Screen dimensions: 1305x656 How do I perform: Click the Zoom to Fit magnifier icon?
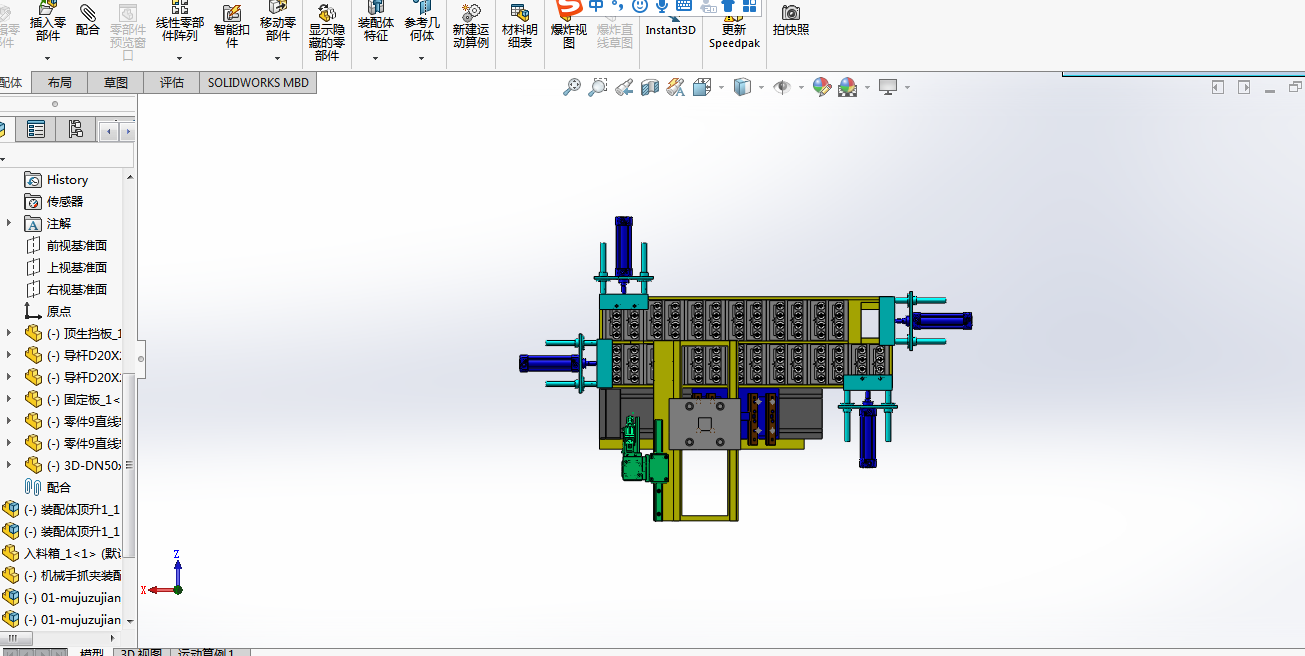[x=572, y=87]
